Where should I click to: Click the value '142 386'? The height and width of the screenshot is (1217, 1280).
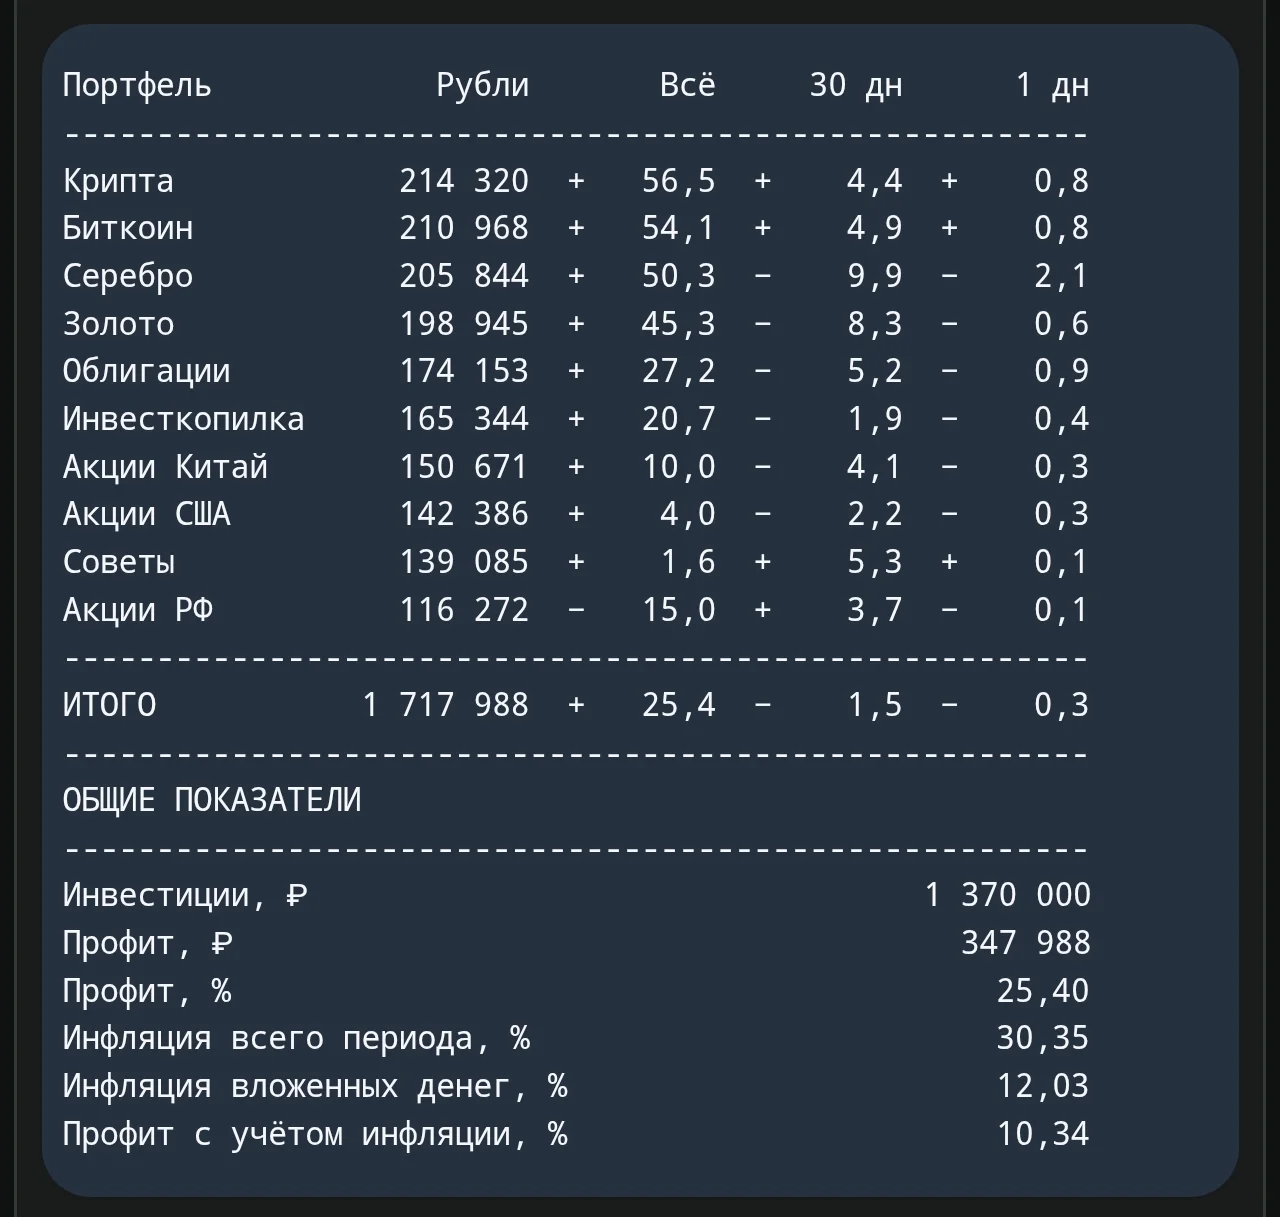pos(464,514)
